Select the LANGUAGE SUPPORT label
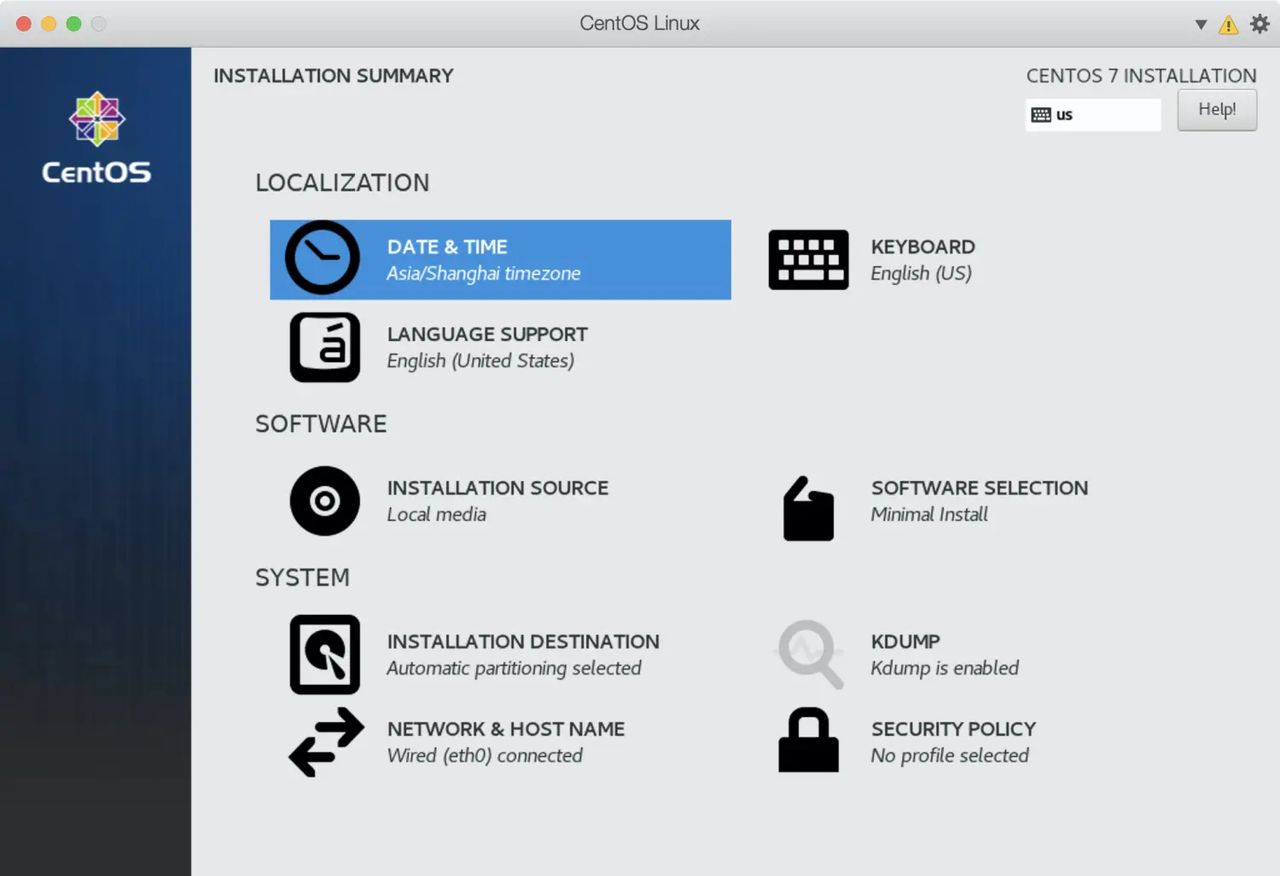 coord(487,334)
